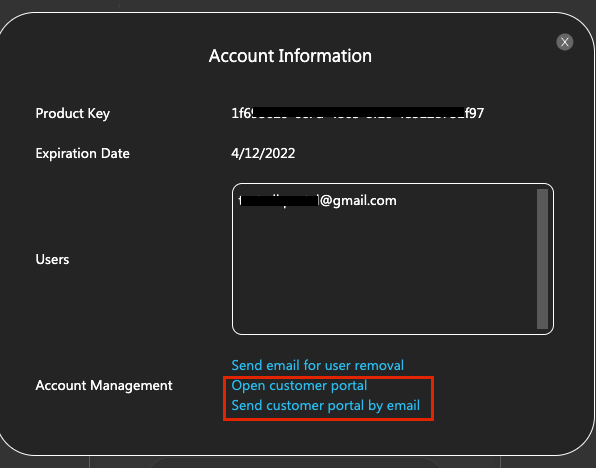Click the Account Management label

click(x=104, y=386)
